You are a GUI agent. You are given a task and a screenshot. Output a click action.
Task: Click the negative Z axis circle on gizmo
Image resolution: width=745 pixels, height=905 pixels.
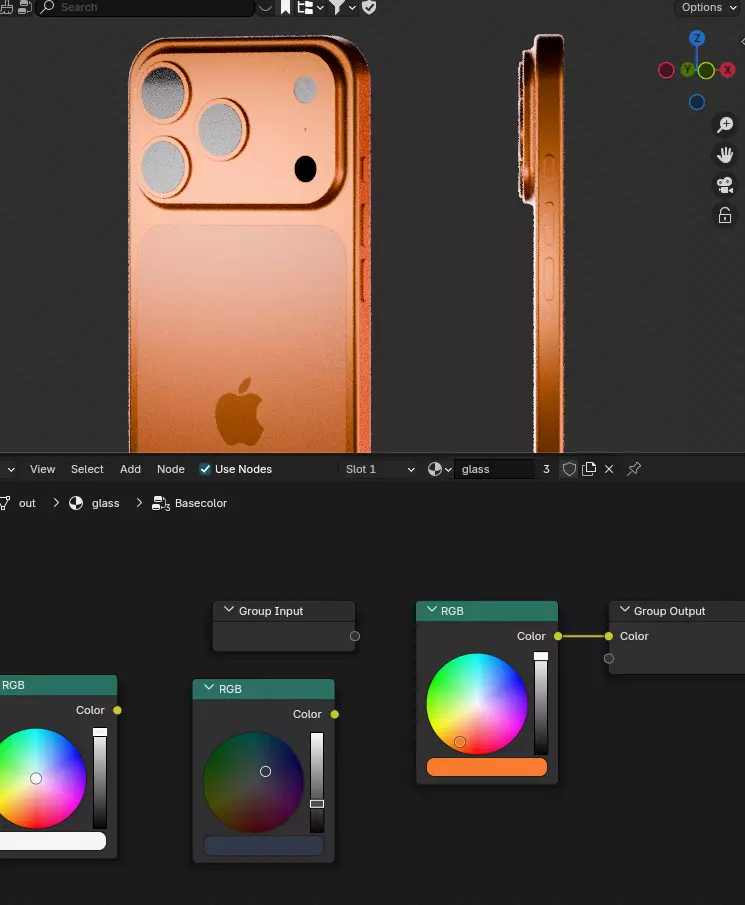click(697, 102)
